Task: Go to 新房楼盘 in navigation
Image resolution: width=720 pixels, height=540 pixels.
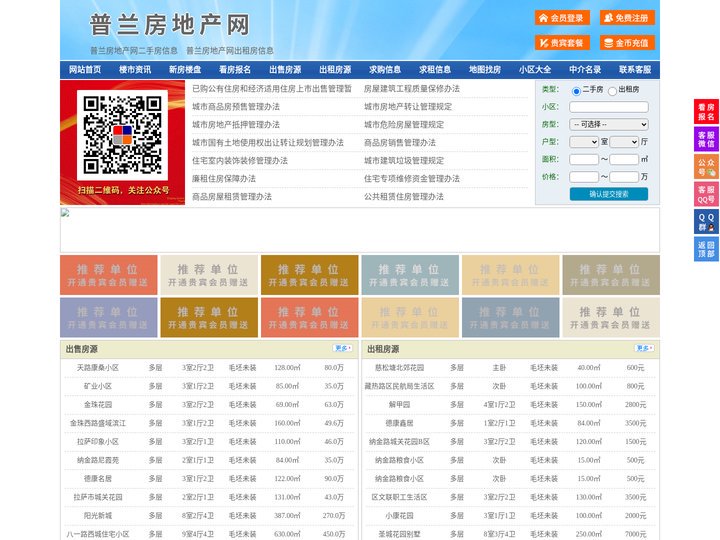Action: pos(185,70)
